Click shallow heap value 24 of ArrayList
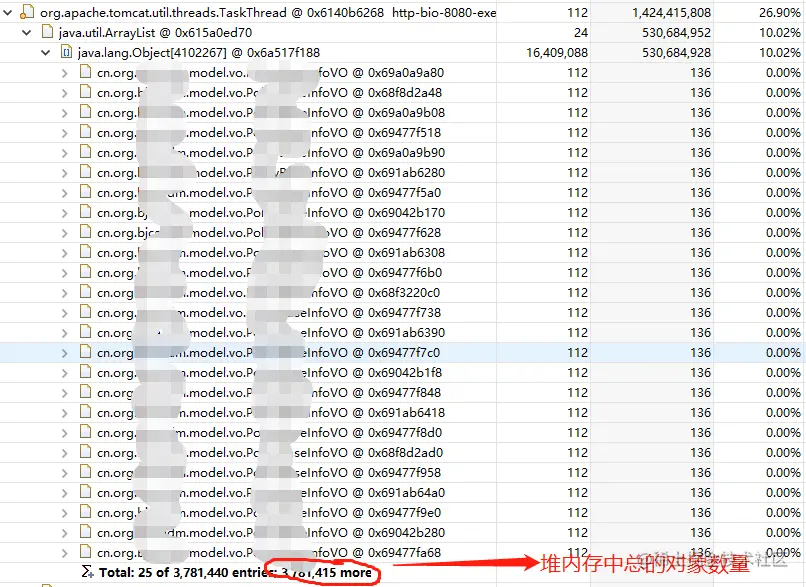Screen dimensions: 806x587 coord(581,32)
